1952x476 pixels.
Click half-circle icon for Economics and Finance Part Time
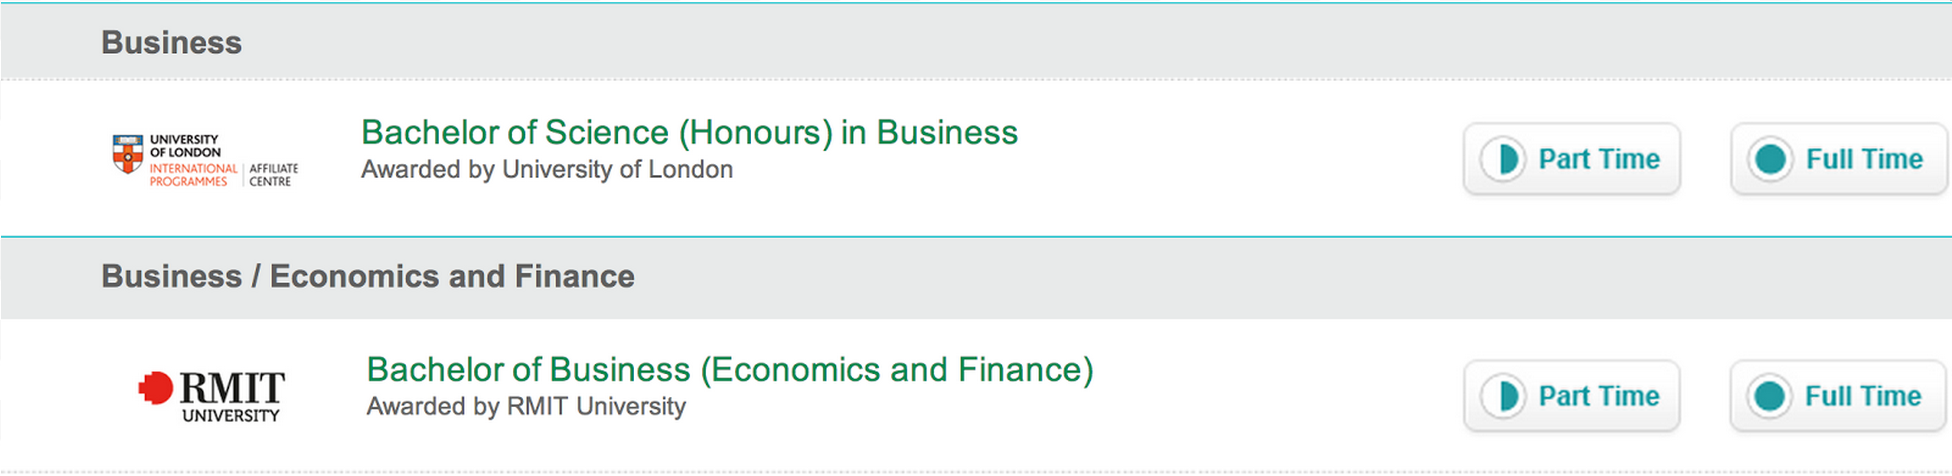click(x=1503, y=396)
